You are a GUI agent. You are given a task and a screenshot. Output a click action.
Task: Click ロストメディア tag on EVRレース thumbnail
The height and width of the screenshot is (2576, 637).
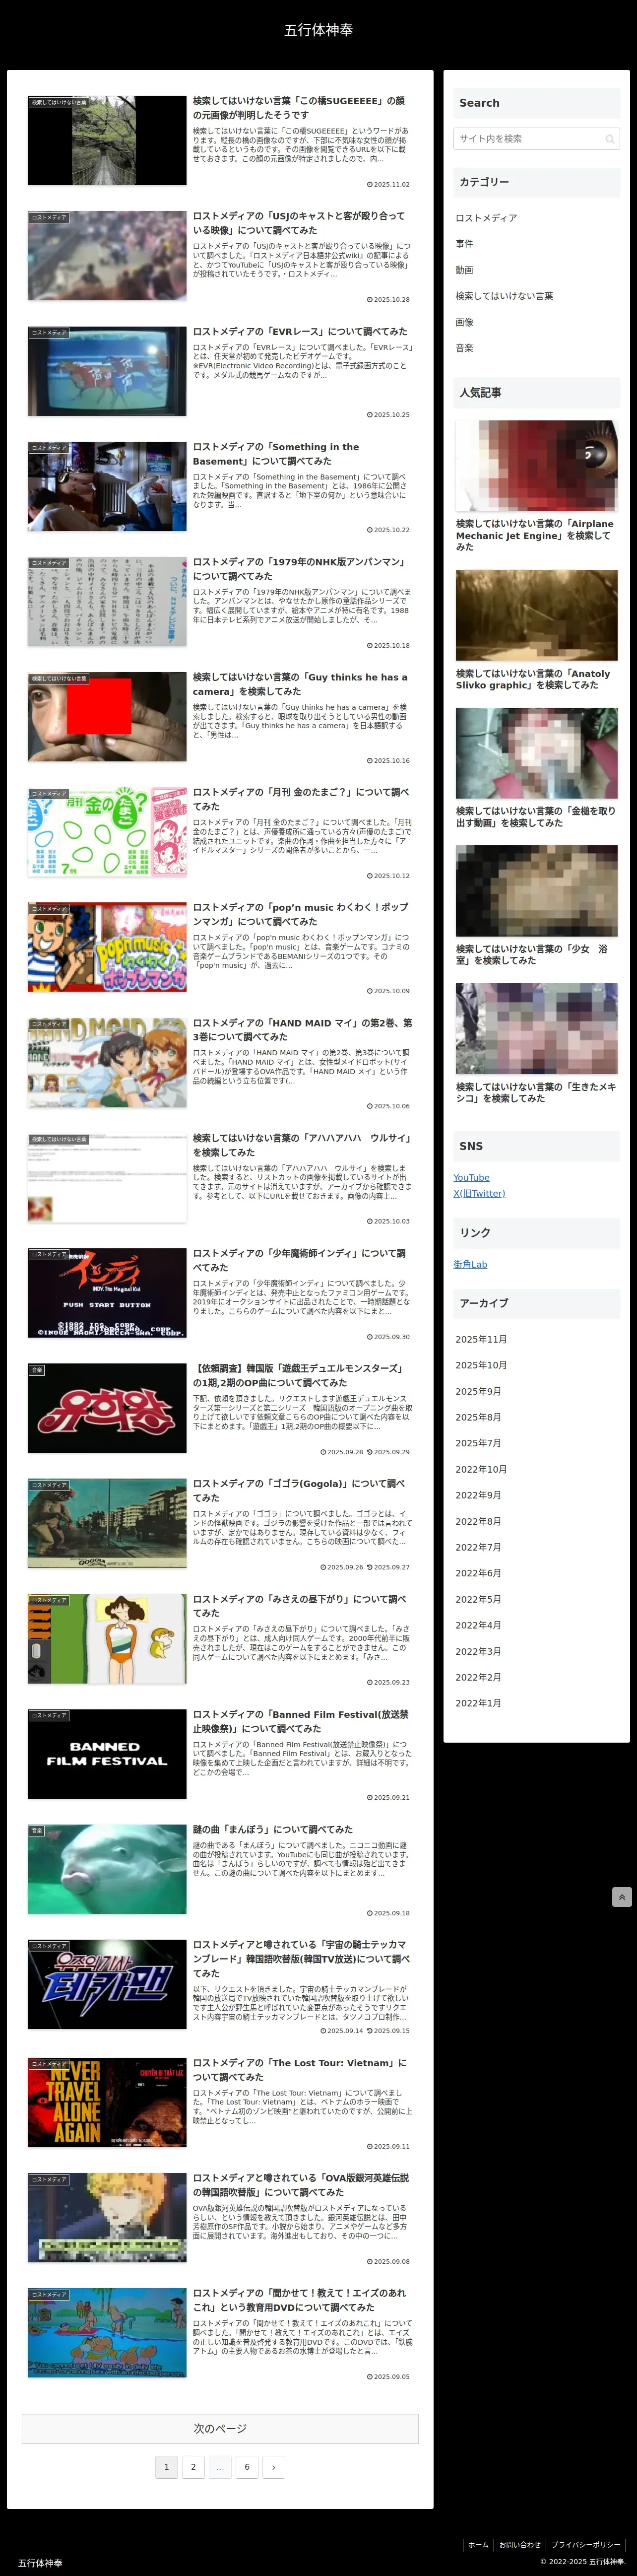(48, 333)
